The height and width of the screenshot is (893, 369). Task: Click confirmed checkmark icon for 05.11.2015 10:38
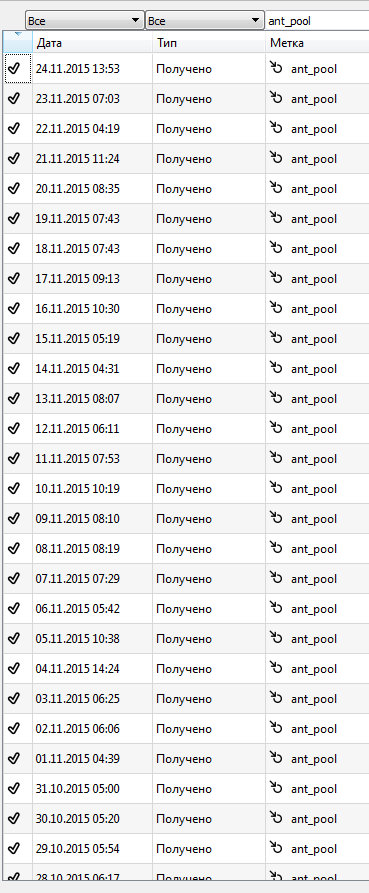pos(14,638)
